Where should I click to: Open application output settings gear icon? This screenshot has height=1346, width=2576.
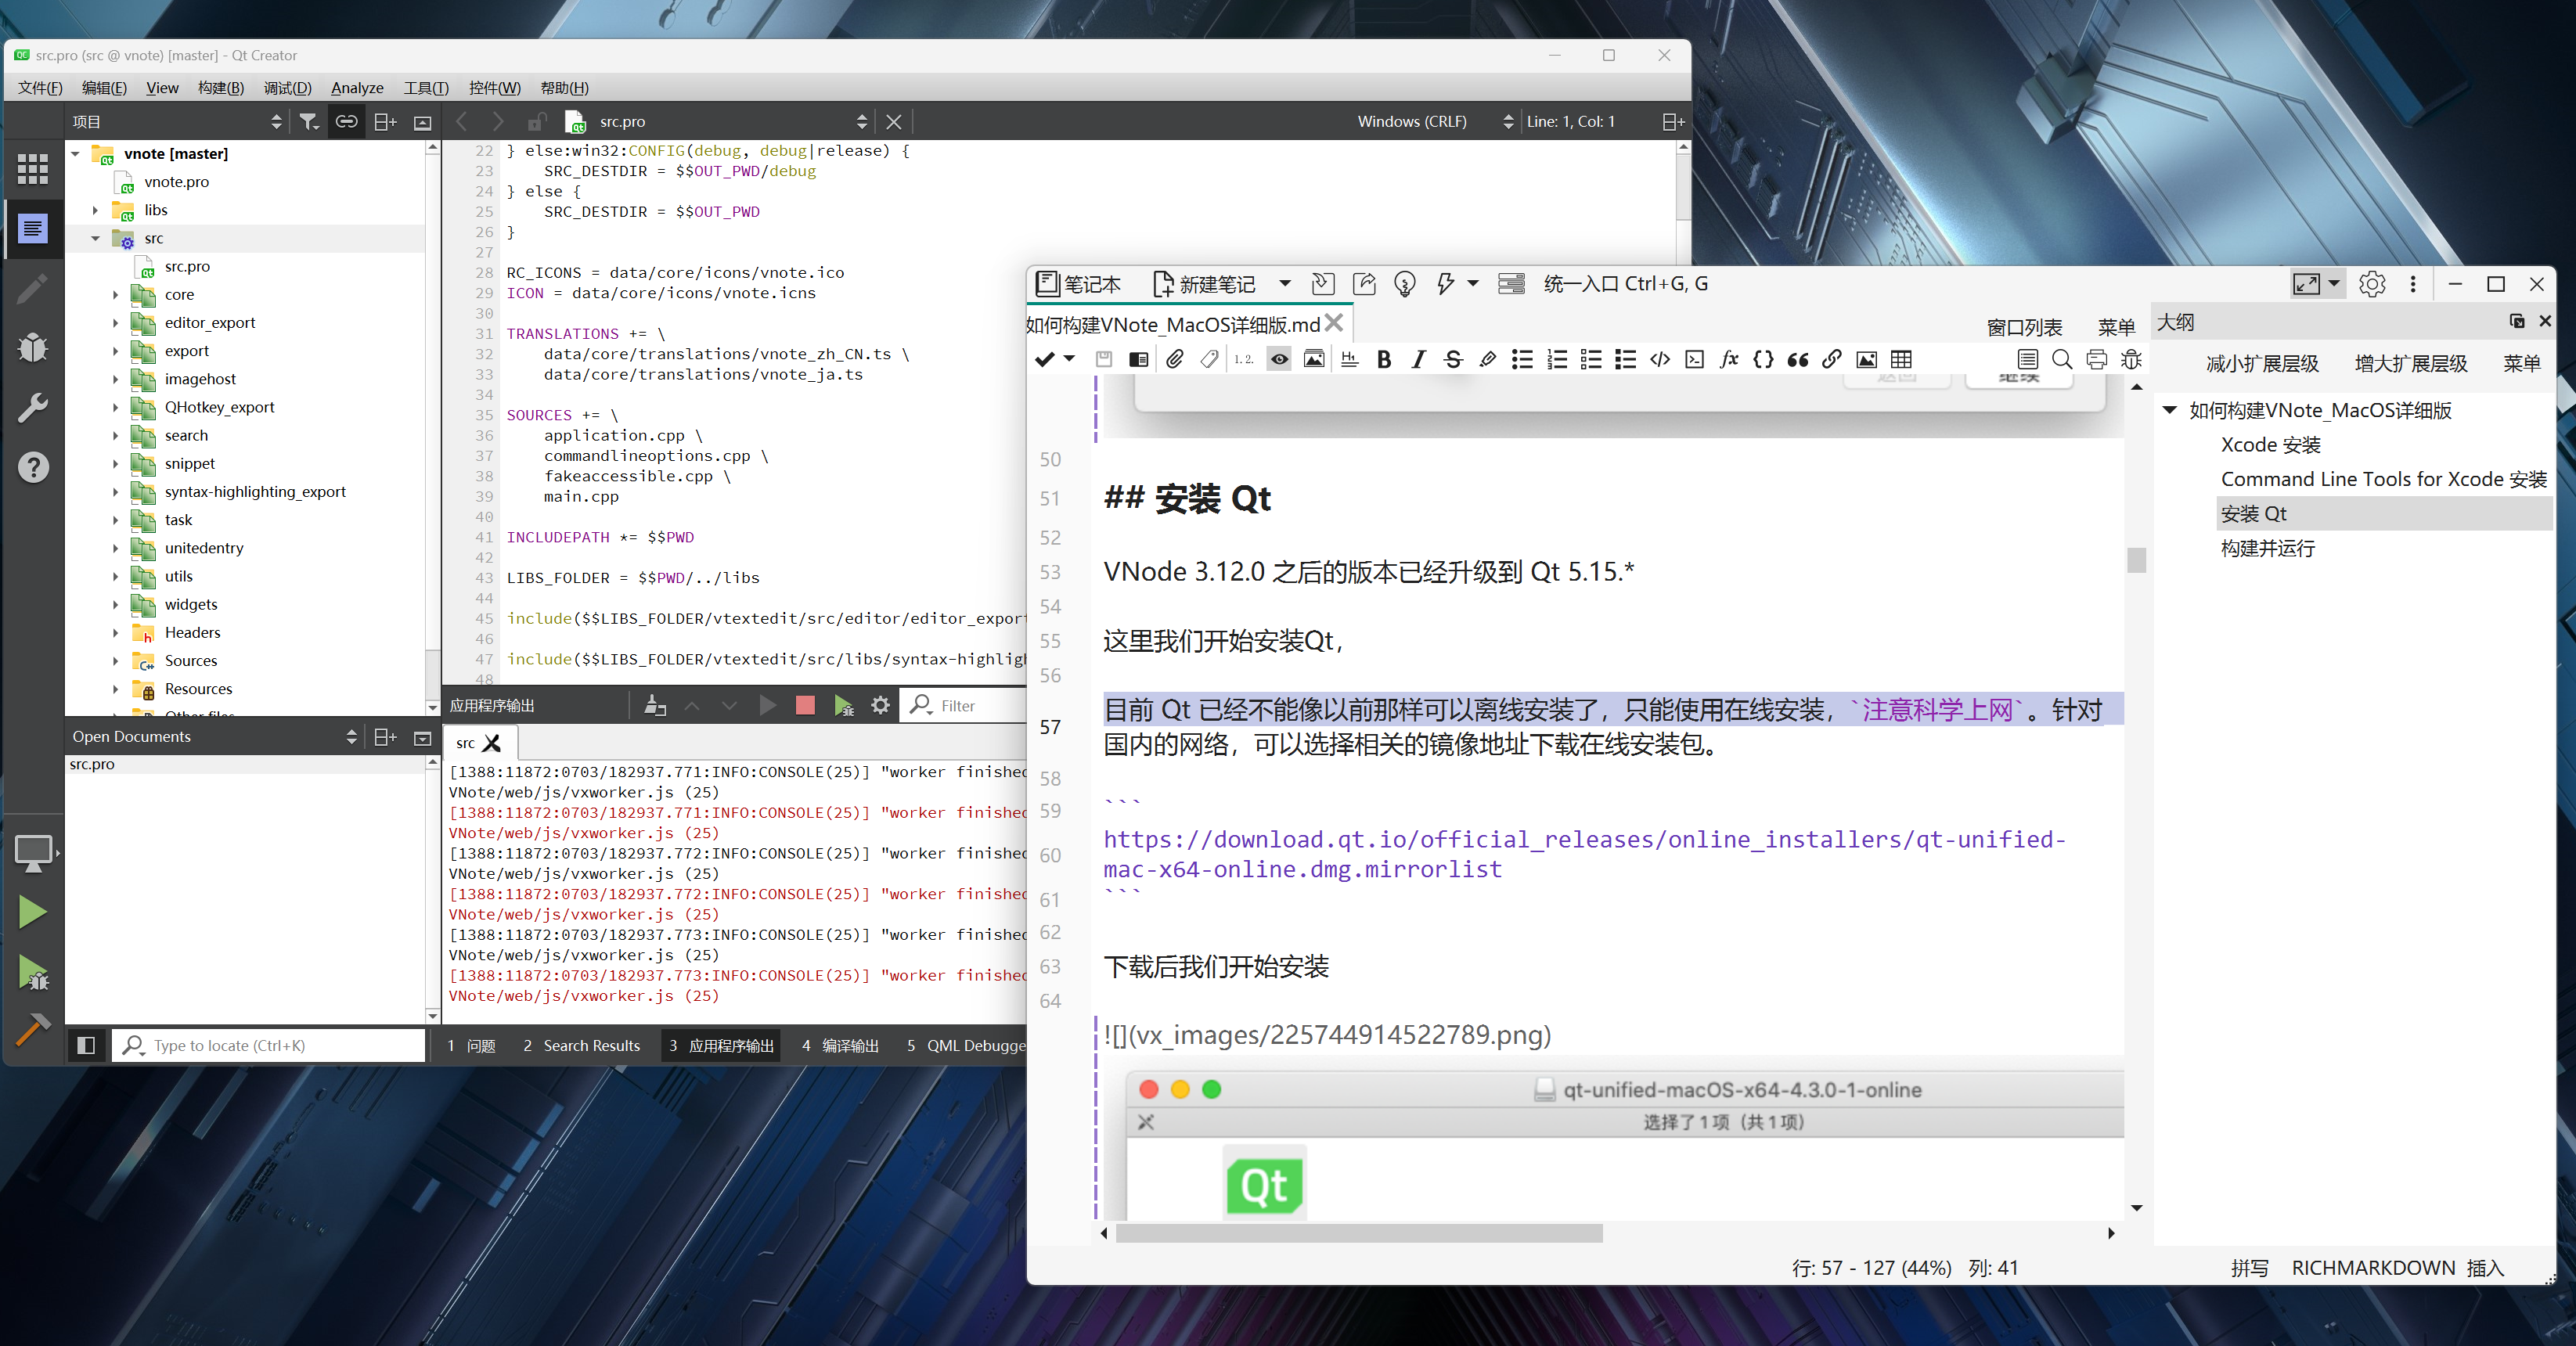(880, 705)
